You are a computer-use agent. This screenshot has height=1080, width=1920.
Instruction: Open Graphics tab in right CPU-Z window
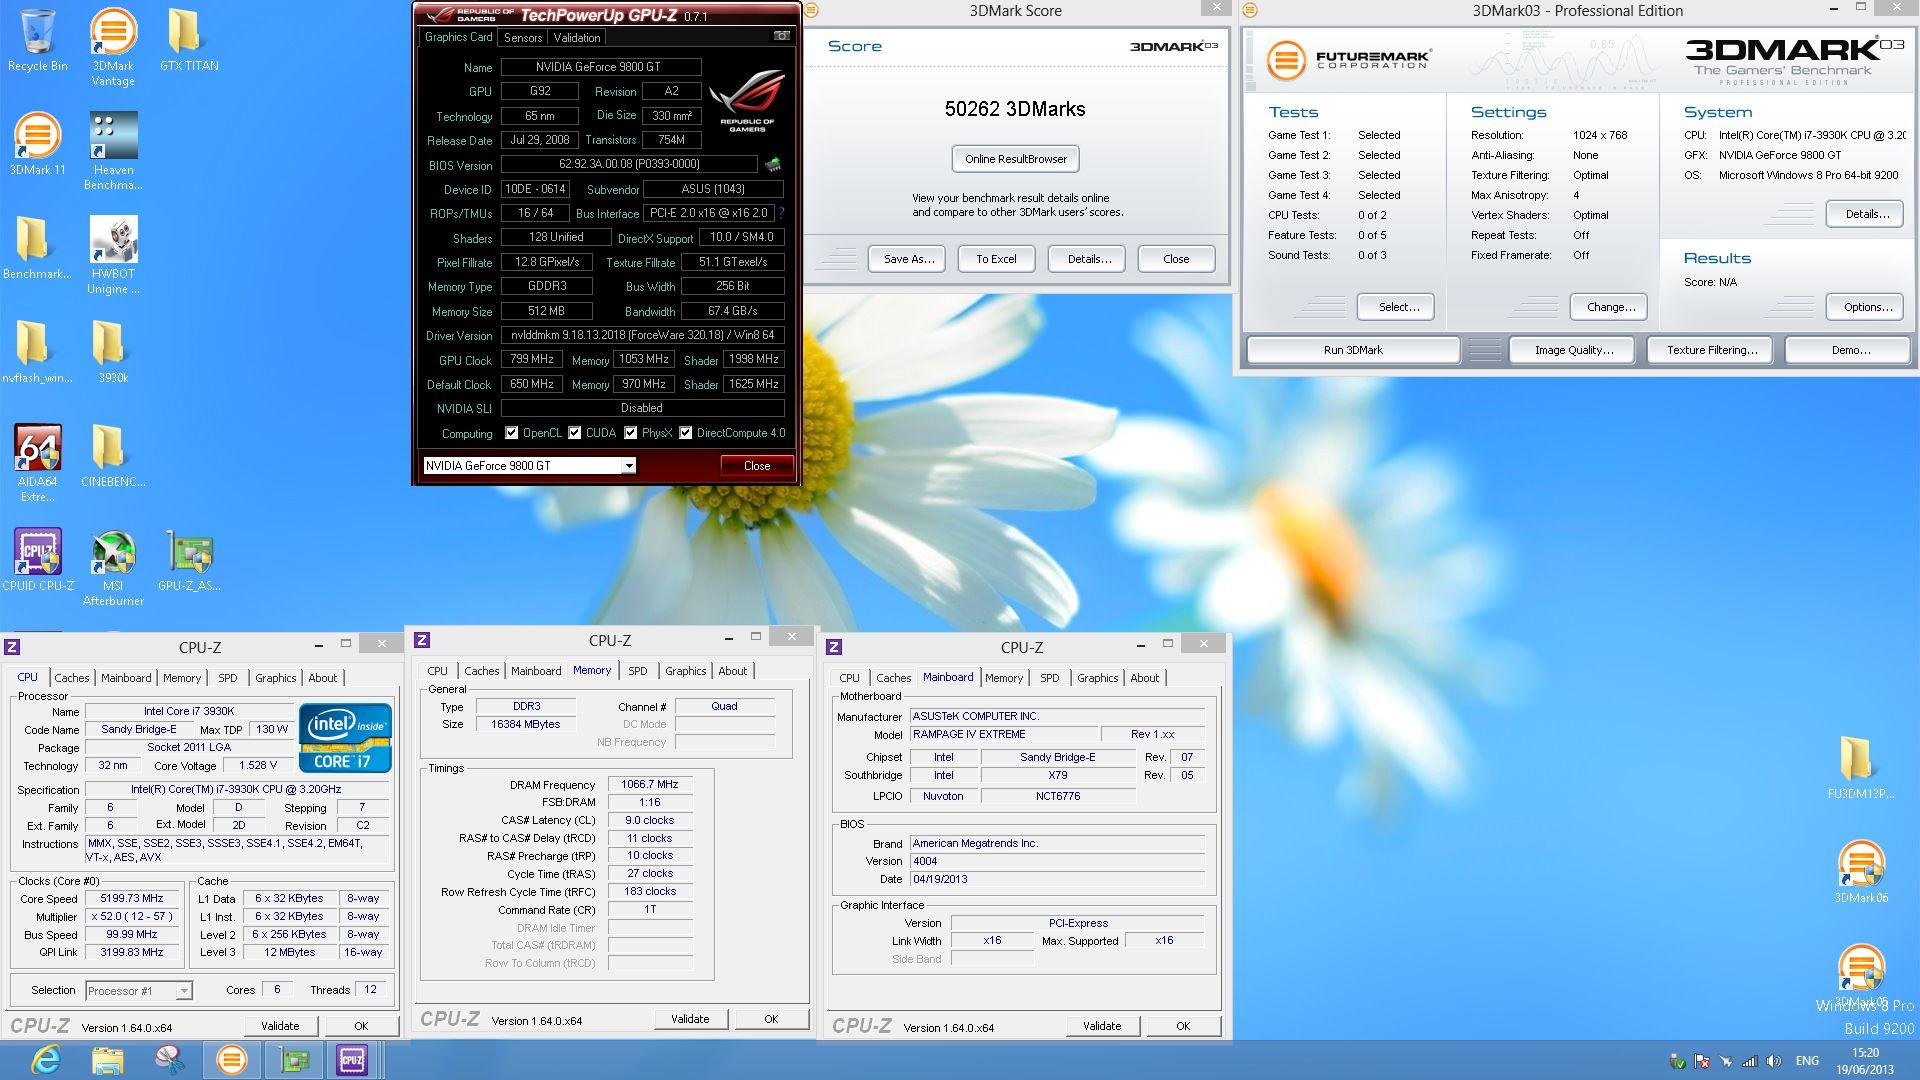[x=1097, y=678]
